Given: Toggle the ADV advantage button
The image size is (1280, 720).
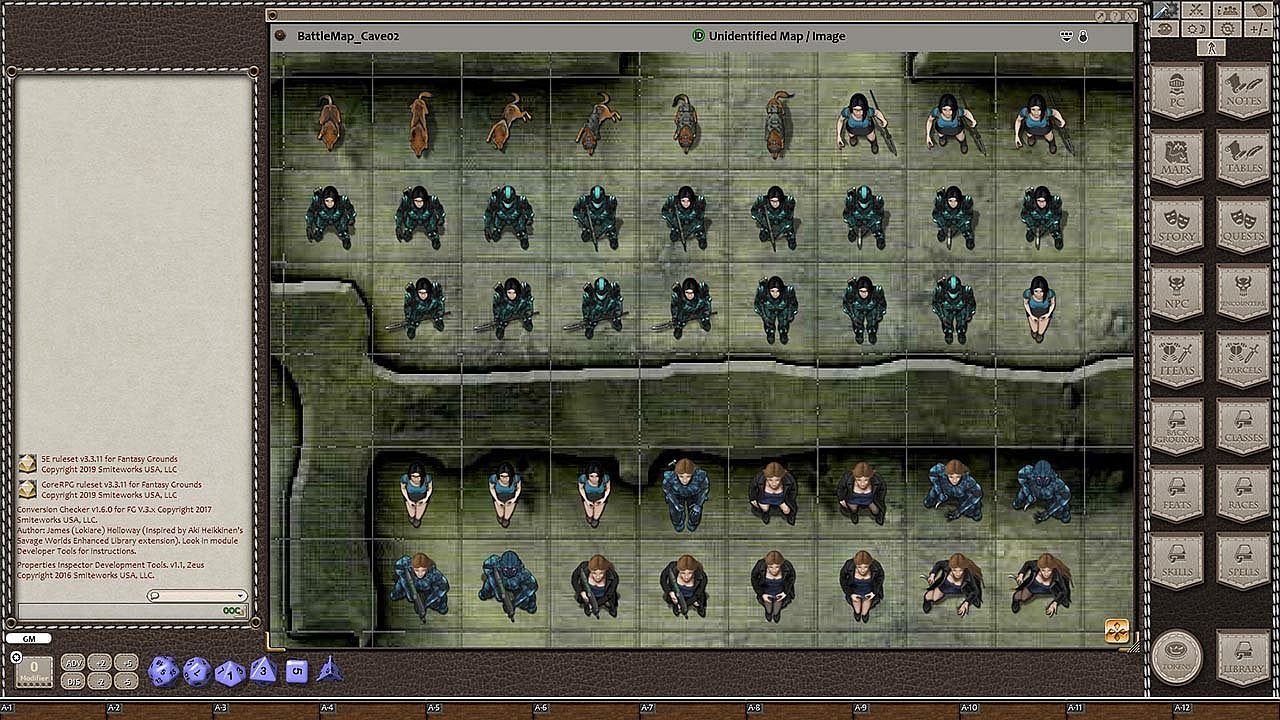Looking at the screenshot, I should pos(73,663).
